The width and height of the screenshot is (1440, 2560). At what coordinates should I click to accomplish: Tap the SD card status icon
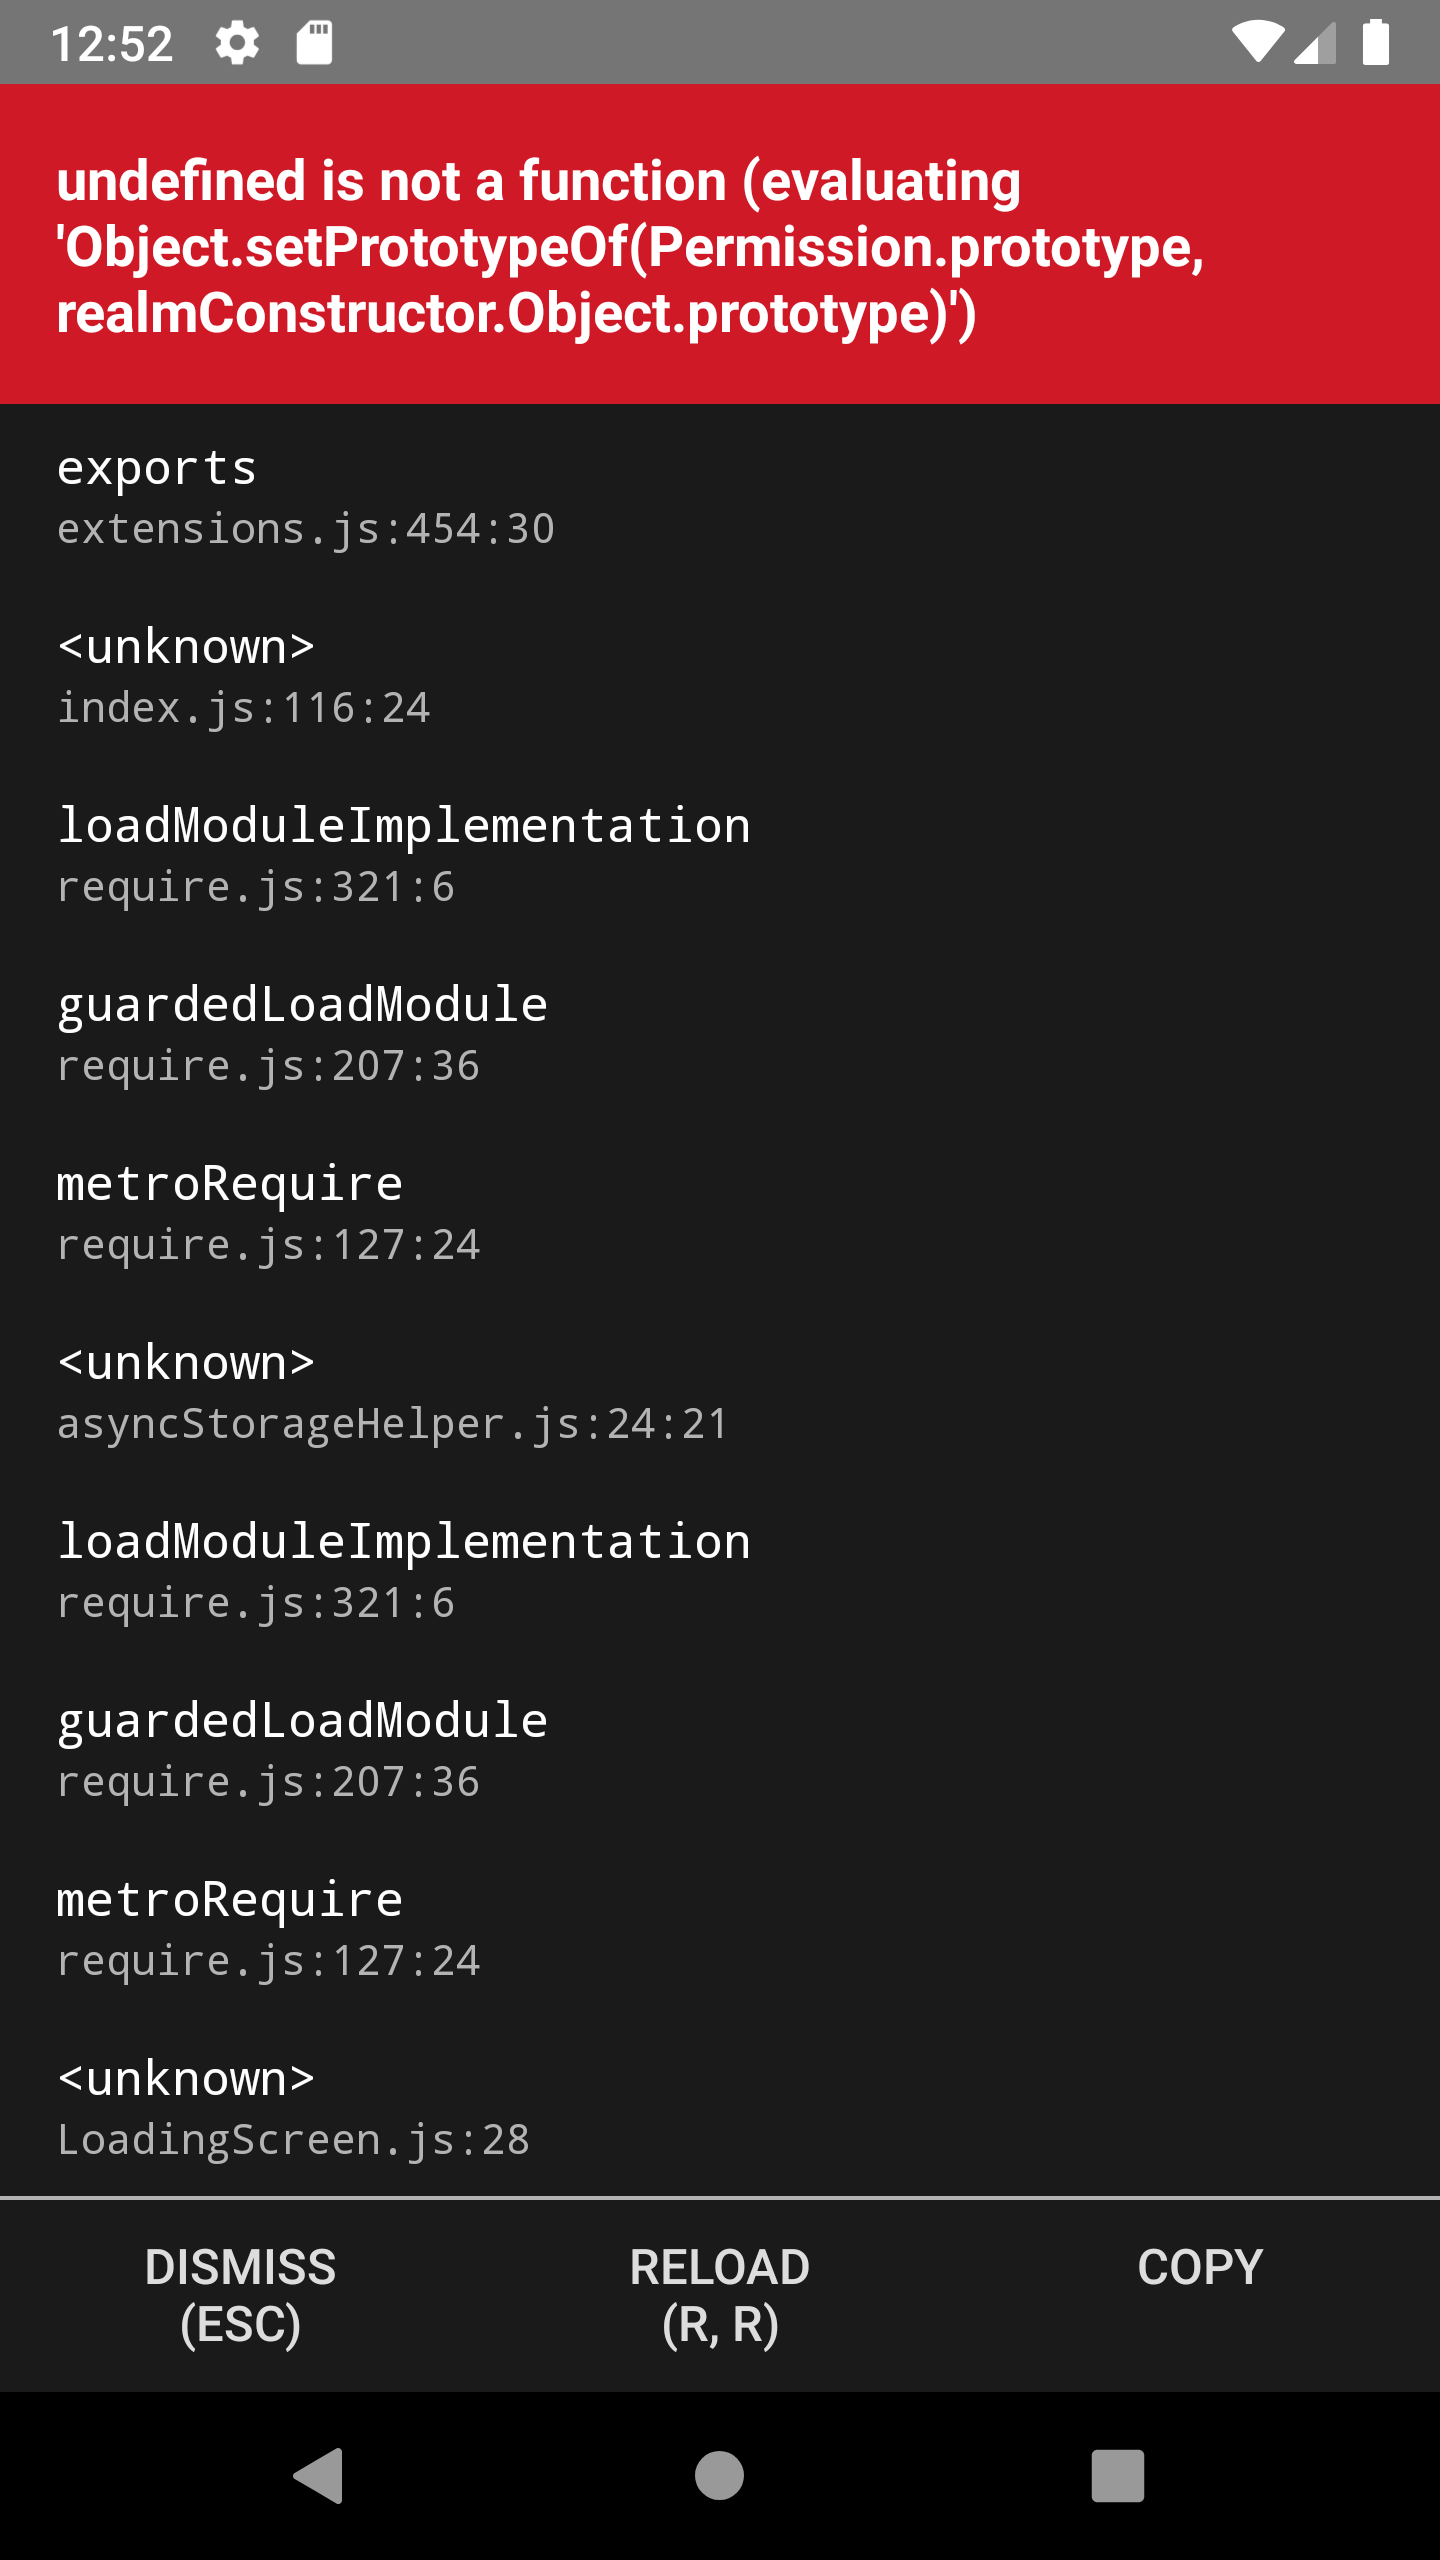pos(314,43)
